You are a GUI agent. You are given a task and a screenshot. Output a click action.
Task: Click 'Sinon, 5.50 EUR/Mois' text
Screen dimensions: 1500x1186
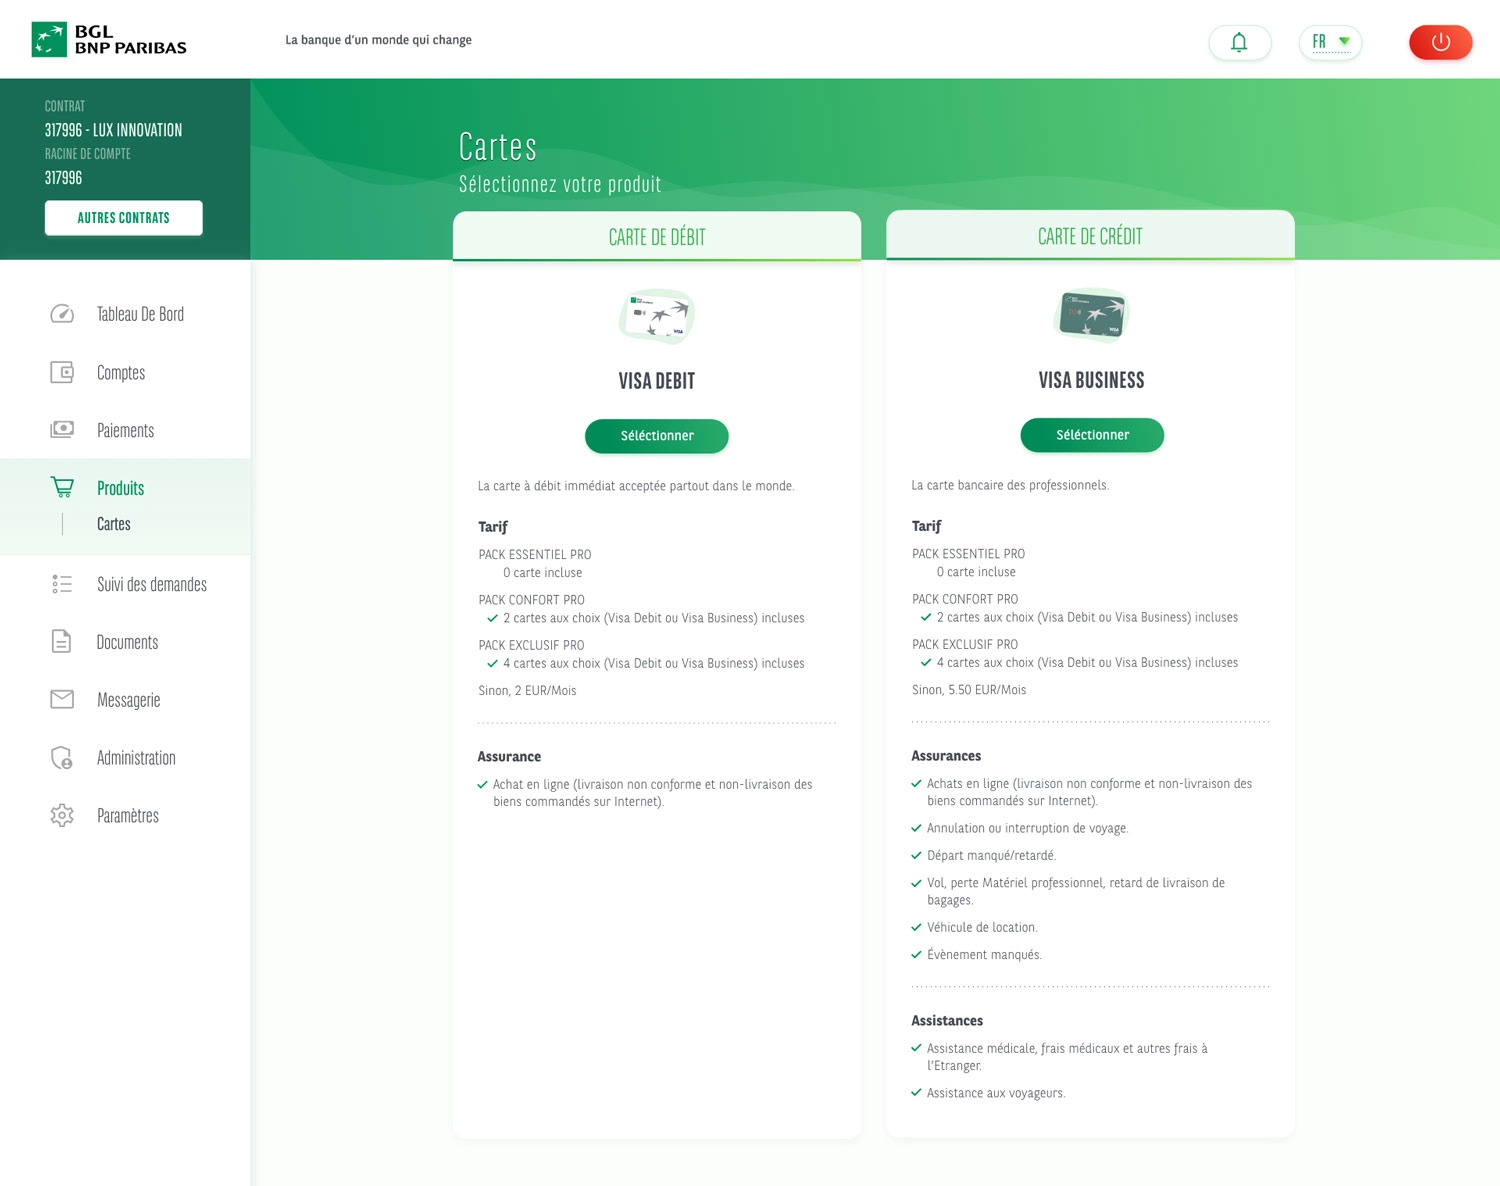click(x=969, y=690)
